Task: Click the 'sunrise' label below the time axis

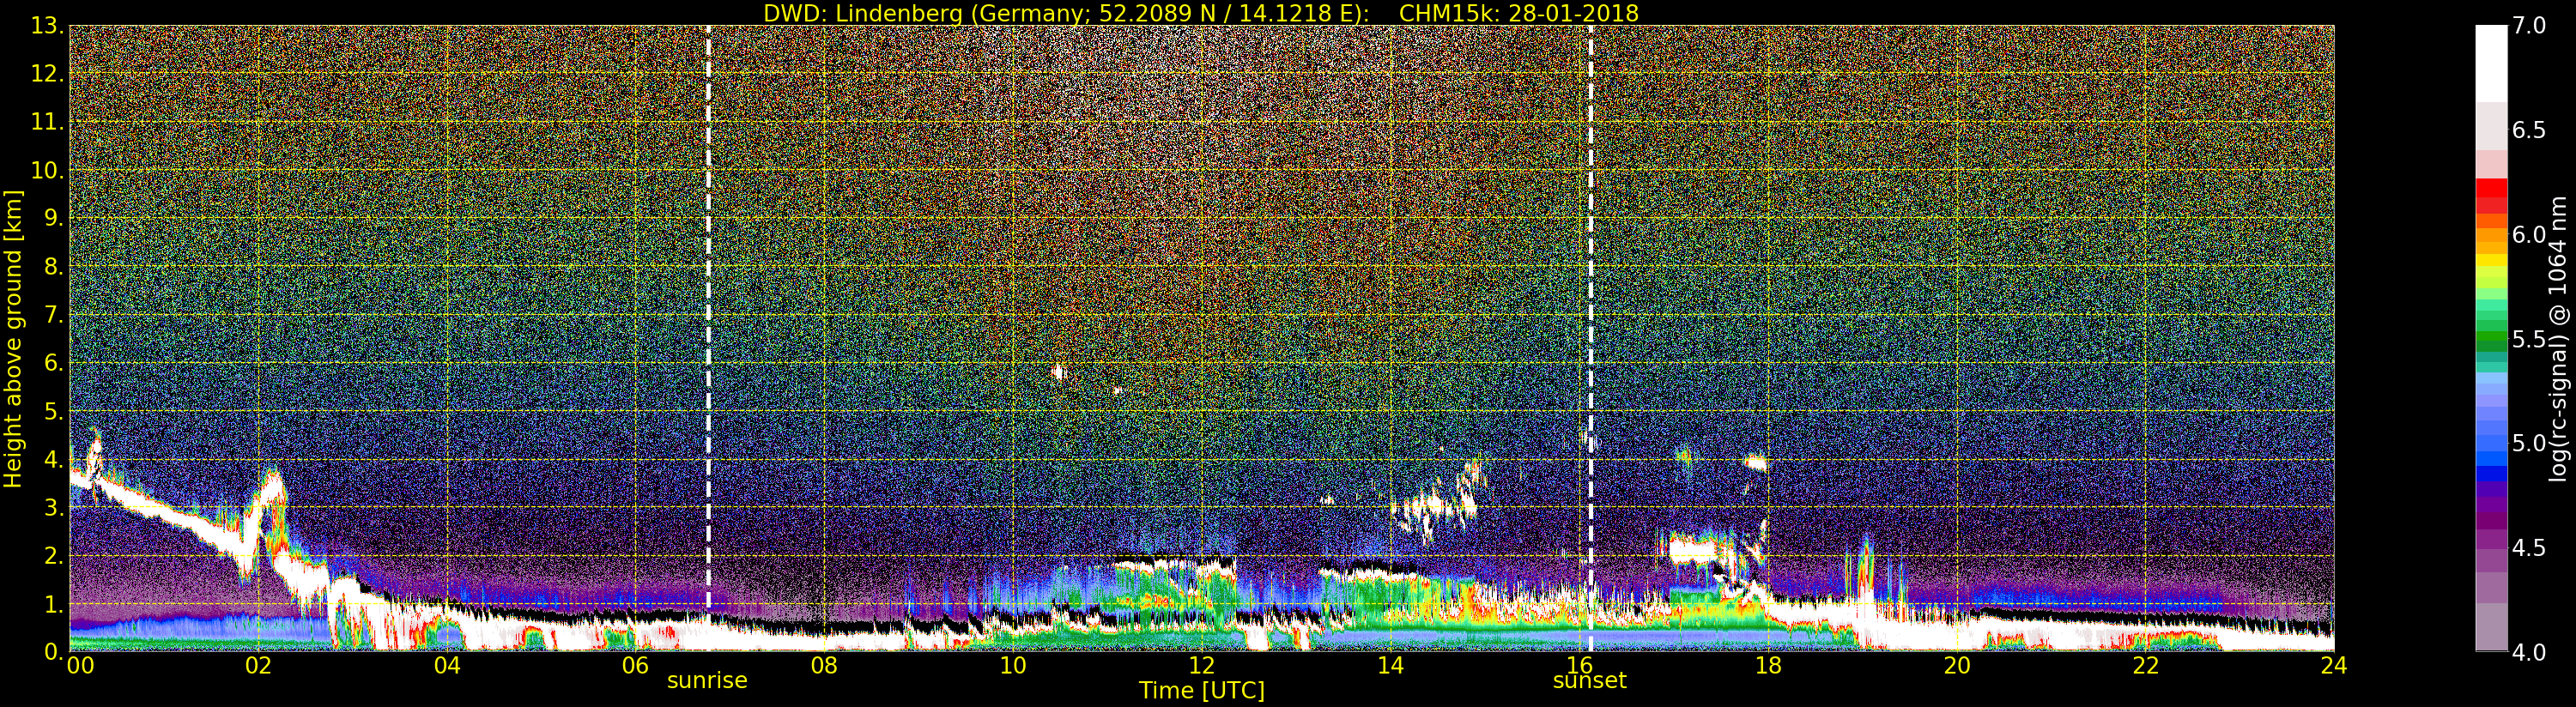Action: coord(707,680)
